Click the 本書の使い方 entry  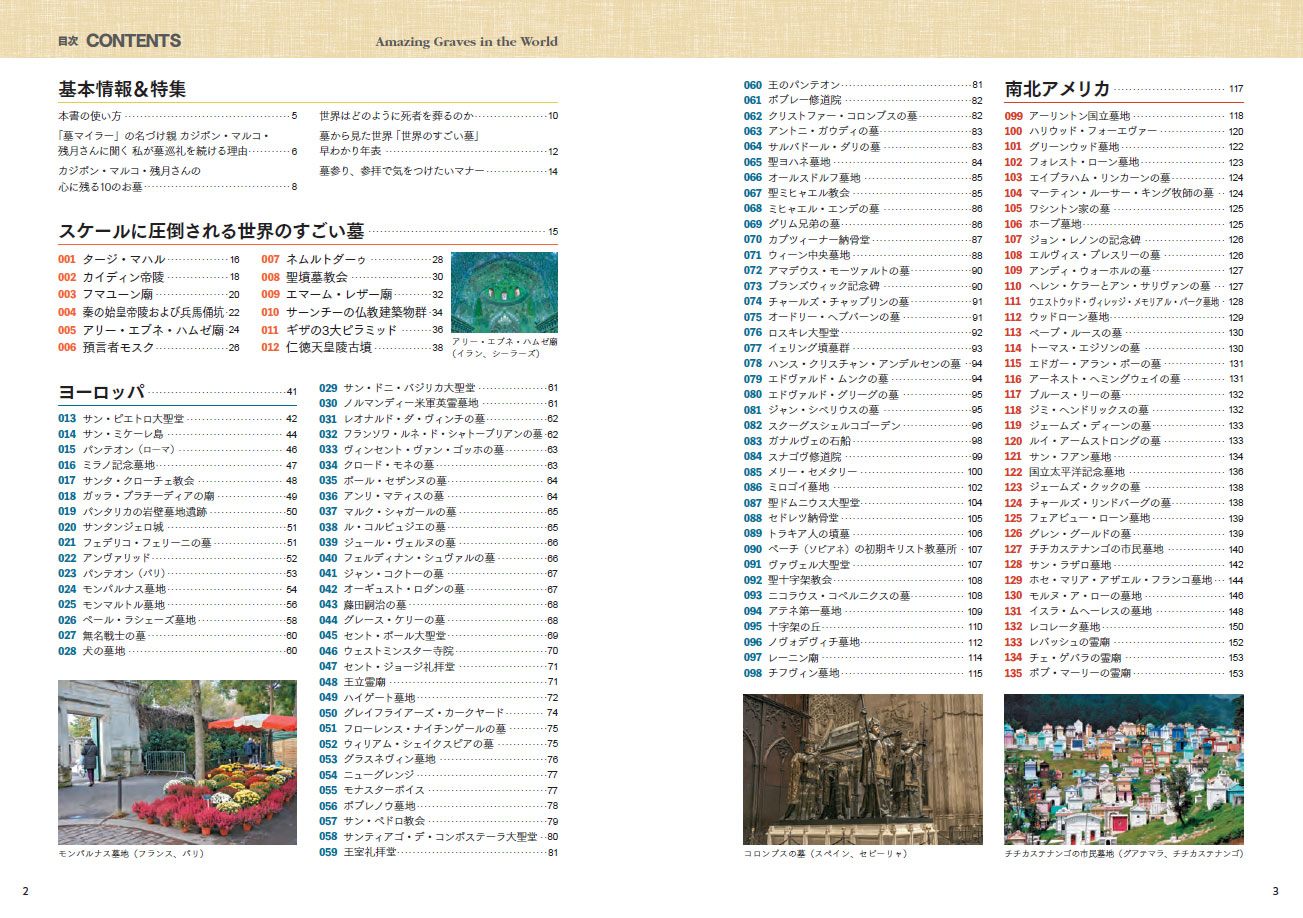(90, 116)
